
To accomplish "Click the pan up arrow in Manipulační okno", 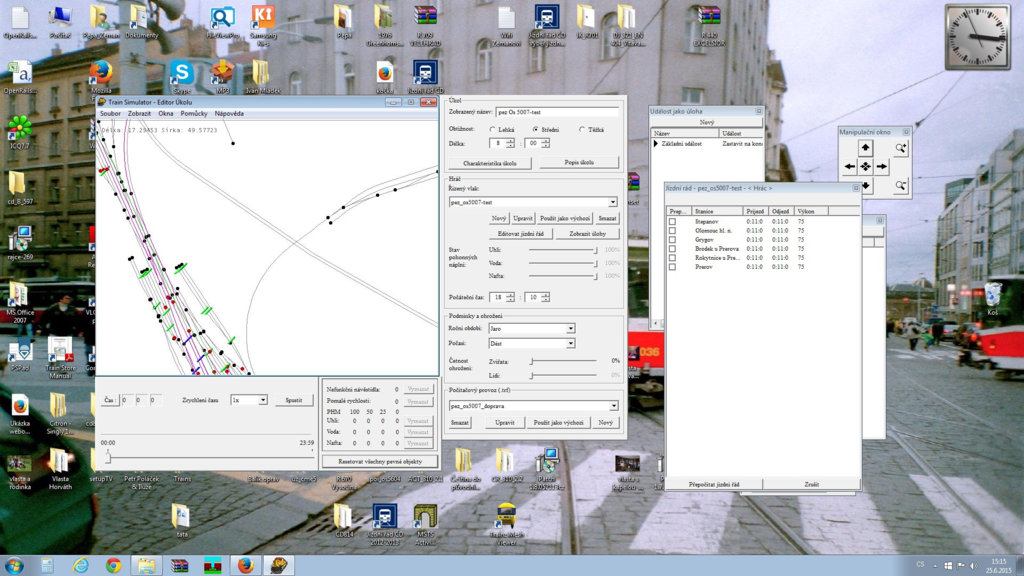I will click(x=866, y=148).
